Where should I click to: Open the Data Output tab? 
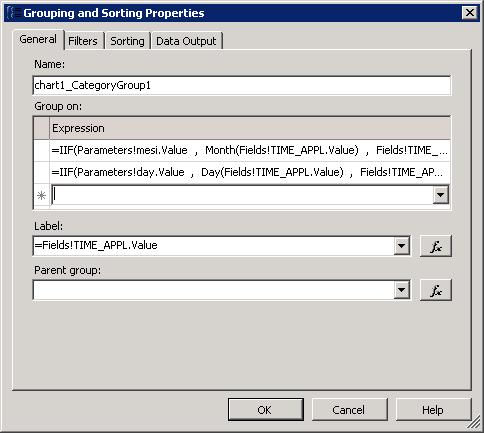(186, 41)
